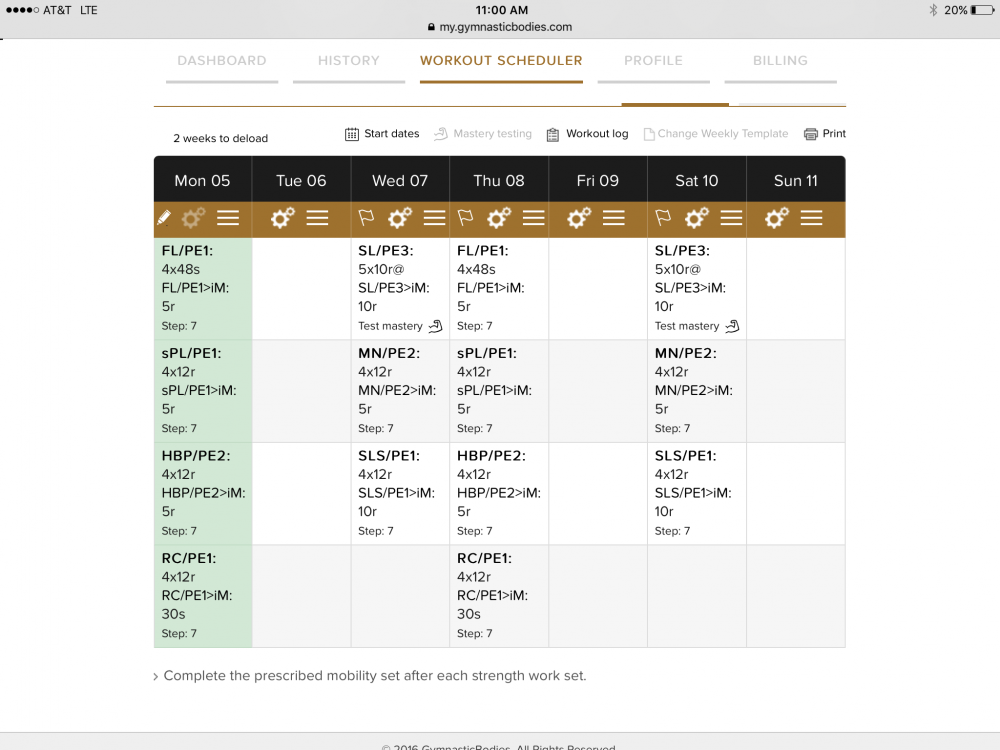Click the Test mastery arm icon on Wed 07
This screenshot has height=750, width=1000.
coord(436,326)
